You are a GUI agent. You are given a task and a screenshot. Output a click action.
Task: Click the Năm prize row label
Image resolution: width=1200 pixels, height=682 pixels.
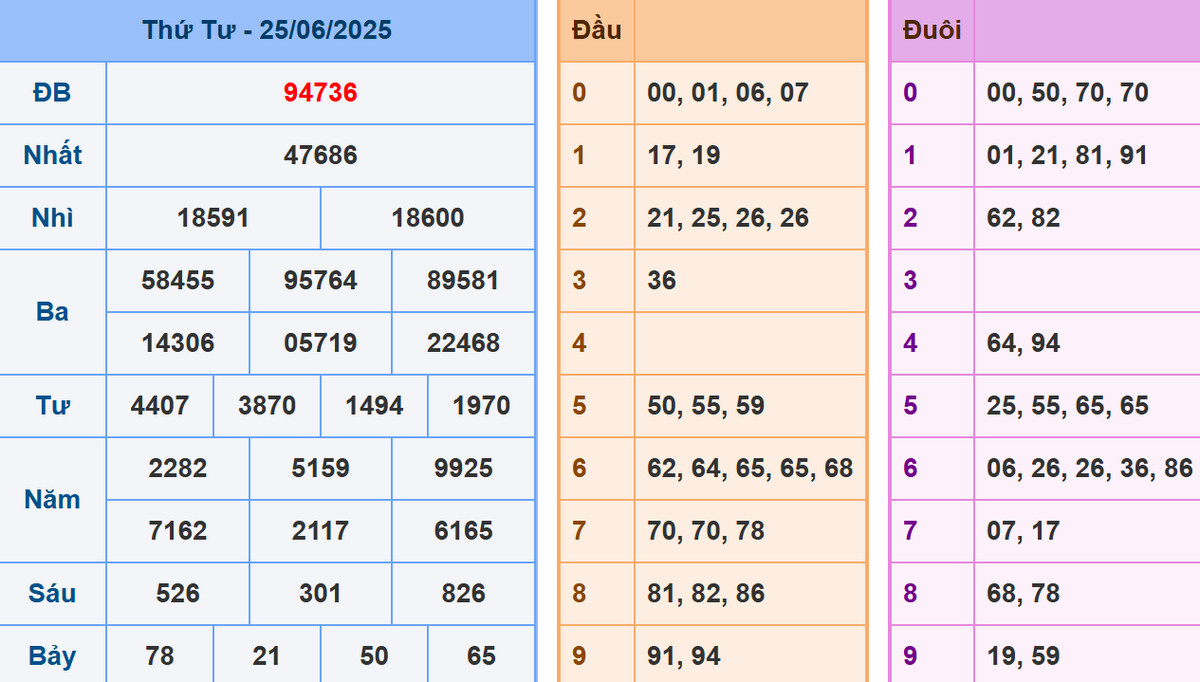click(x=52, y=499)
